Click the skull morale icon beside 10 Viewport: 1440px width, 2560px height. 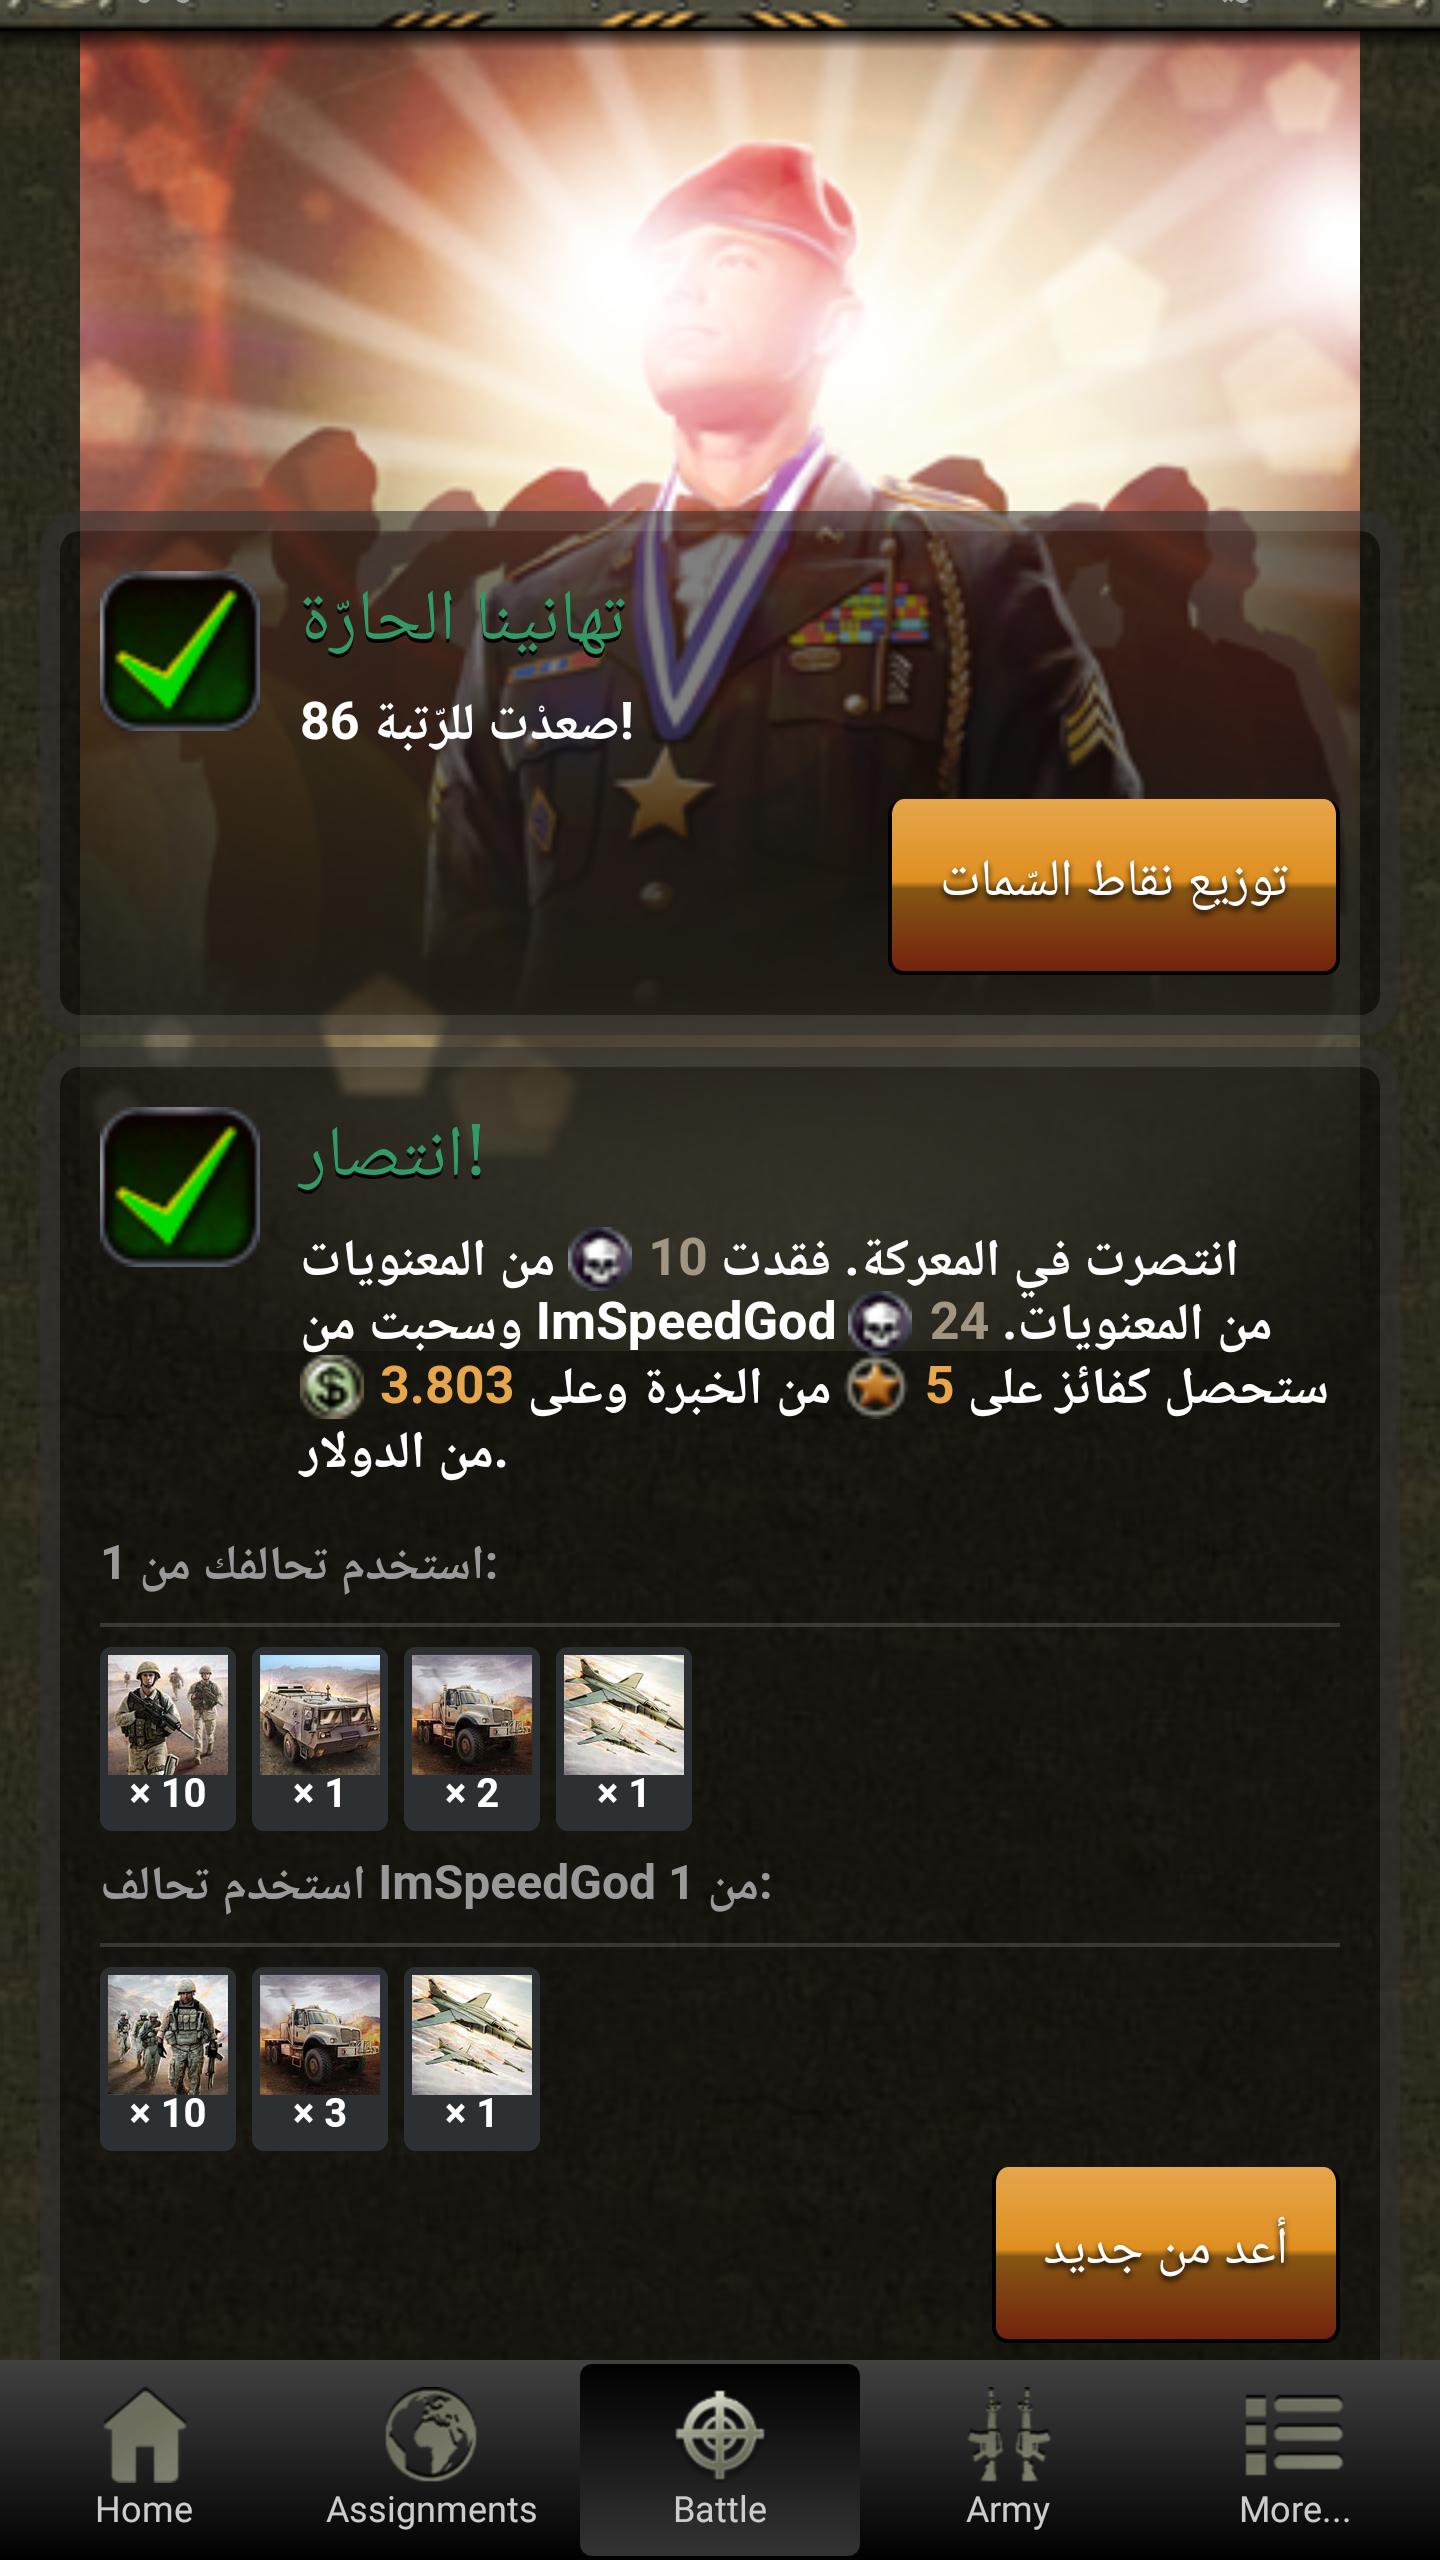tap(600, 1259)
